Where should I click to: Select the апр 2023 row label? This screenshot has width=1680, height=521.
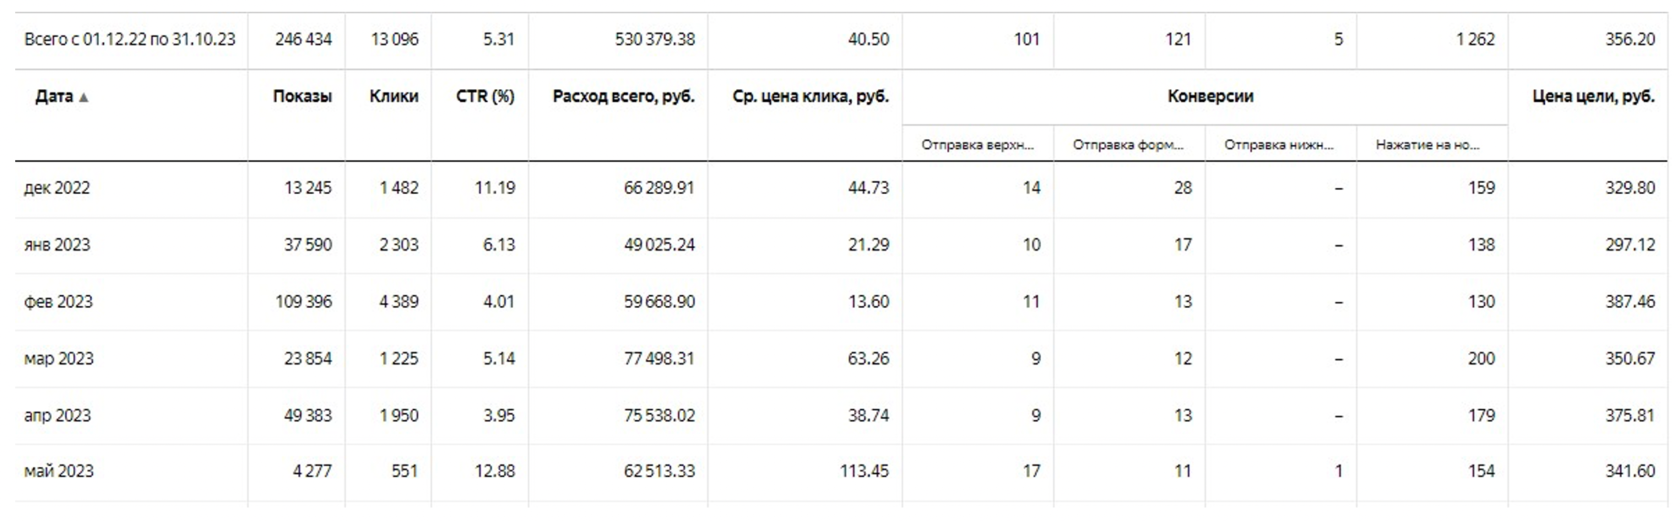click(57, 416)
